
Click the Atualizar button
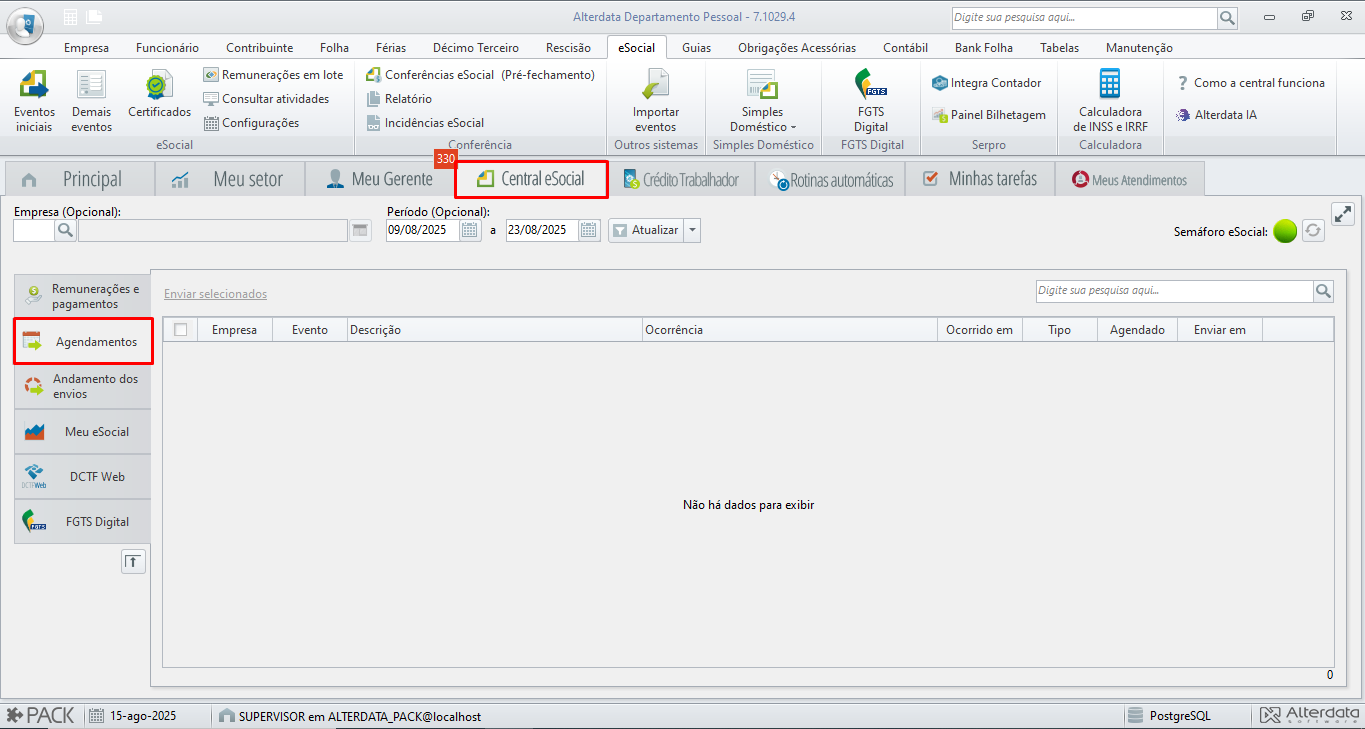coord(646,230)
